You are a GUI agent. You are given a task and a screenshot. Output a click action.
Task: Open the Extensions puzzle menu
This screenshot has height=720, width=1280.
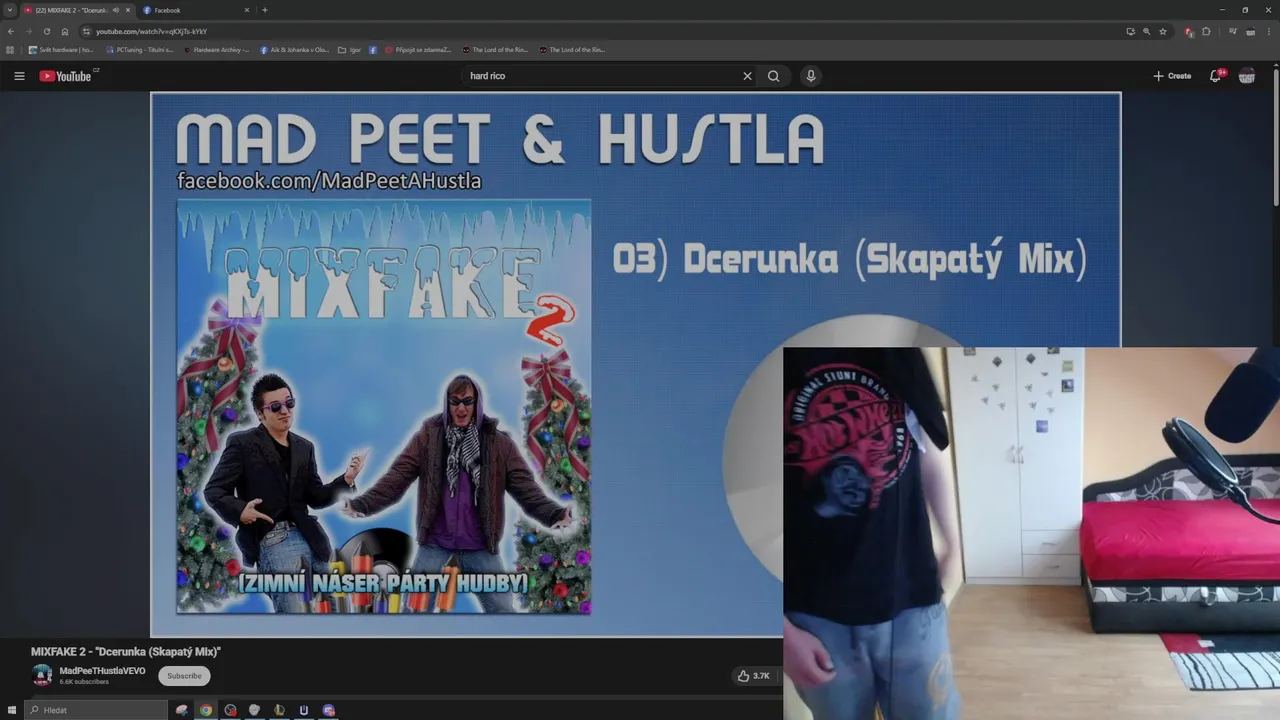[x=1206, y=31]
